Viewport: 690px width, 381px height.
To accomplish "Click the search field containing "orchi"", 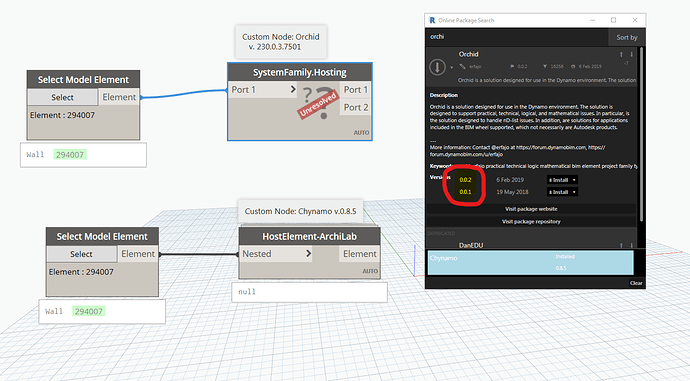I will click(x=517, y=37).
